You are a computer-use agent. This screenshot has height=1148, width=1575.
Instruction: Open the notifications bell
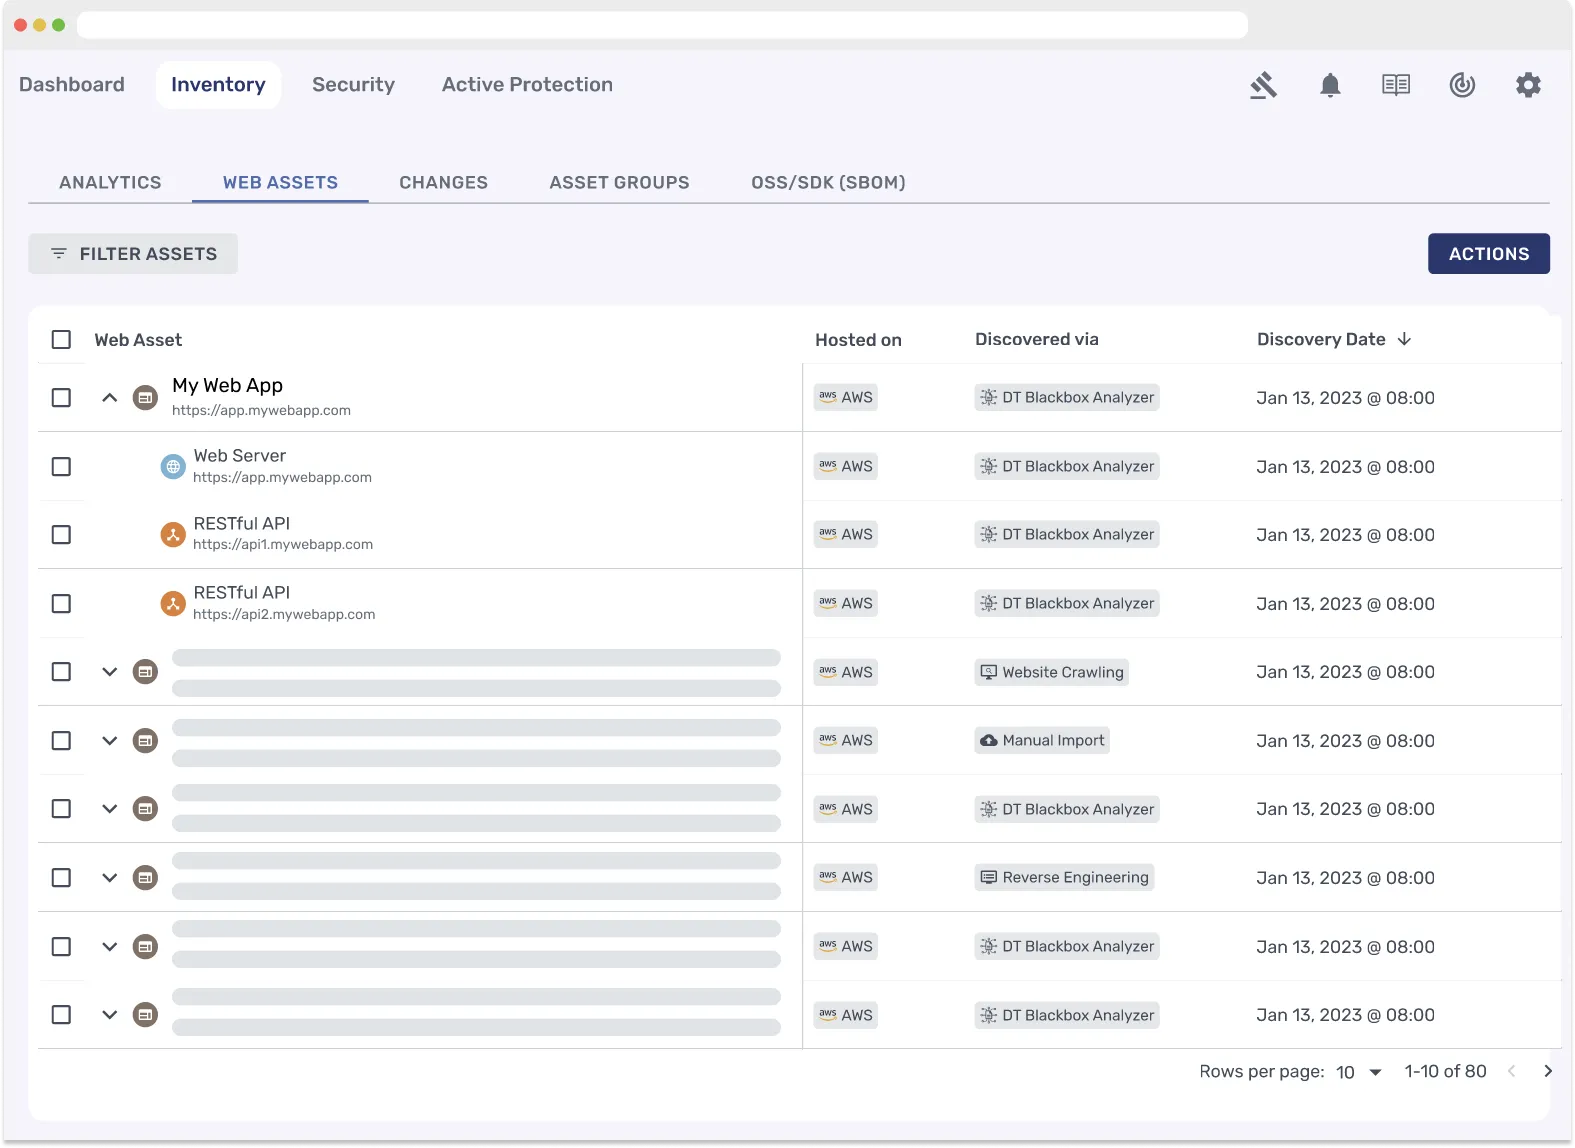tap(1330, 85)
